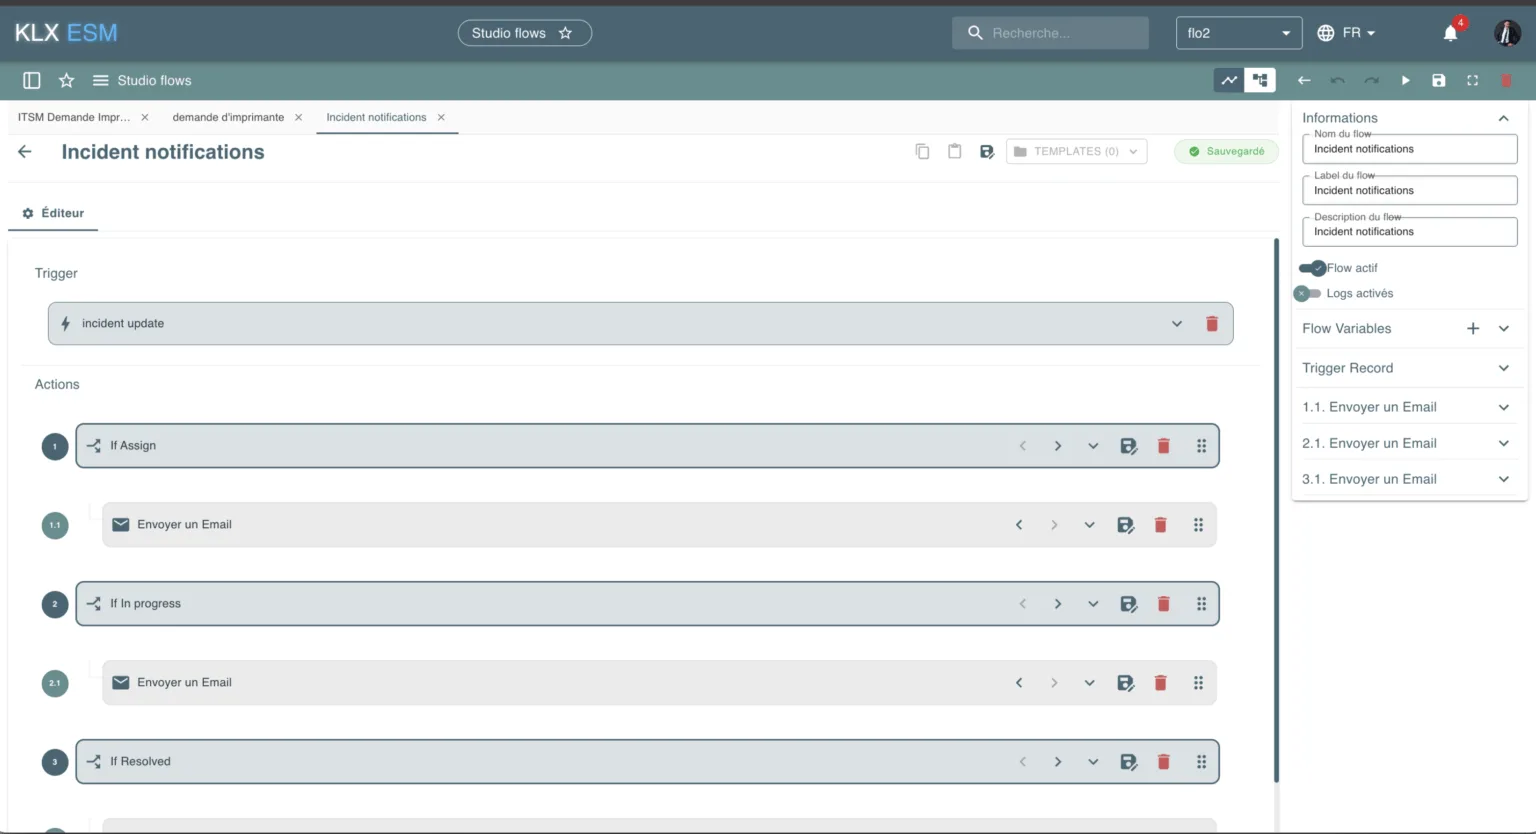The height and width of the screenshot is (834, 1536).
Task: Click the Studio flows pill button
Action: (523, 33)
